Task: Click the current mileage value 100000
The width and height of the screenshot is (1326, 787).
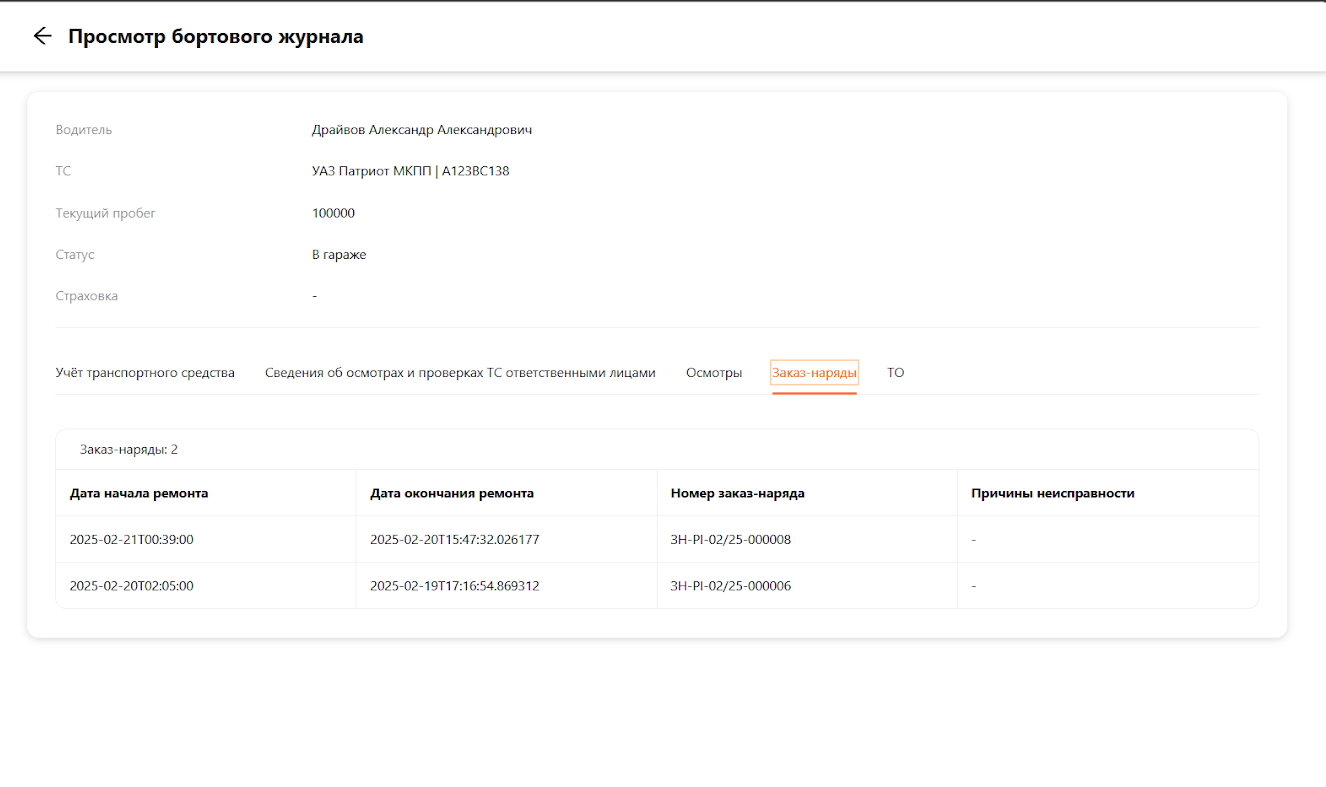Action: tap(333, 213)
